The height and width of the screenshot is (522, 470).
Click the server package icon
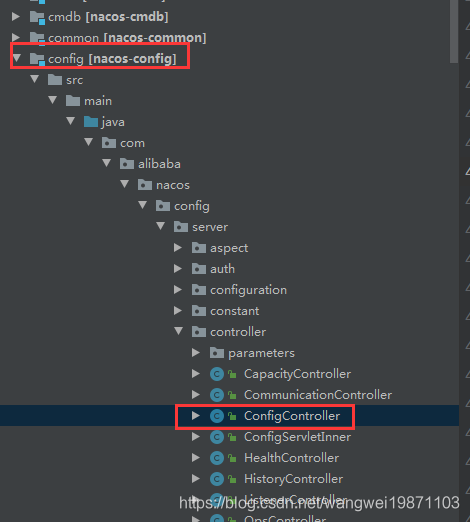pyautogui.click(x=181, y=227)
